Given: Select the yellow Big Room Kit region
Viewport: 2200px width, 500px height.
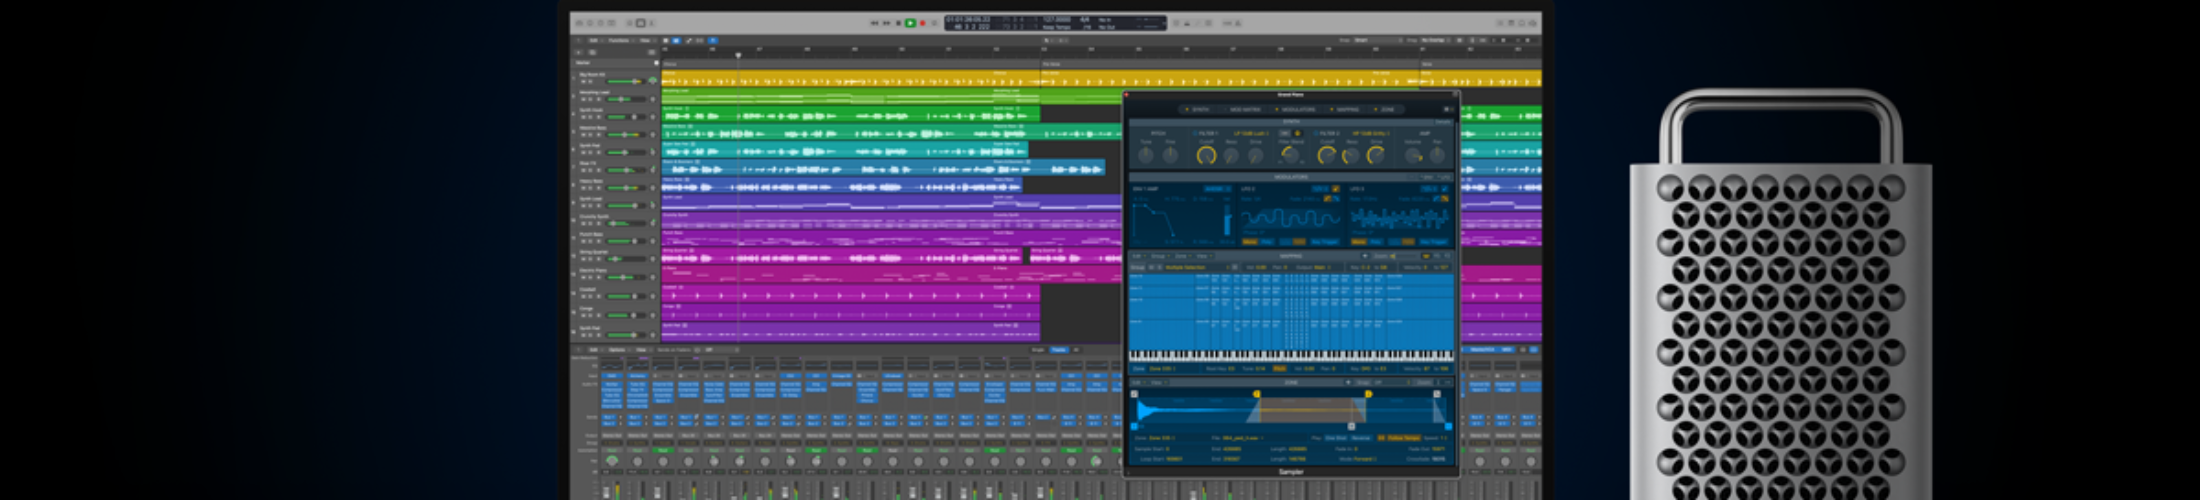Looking at the screenshot, I should tap(851, 79).
